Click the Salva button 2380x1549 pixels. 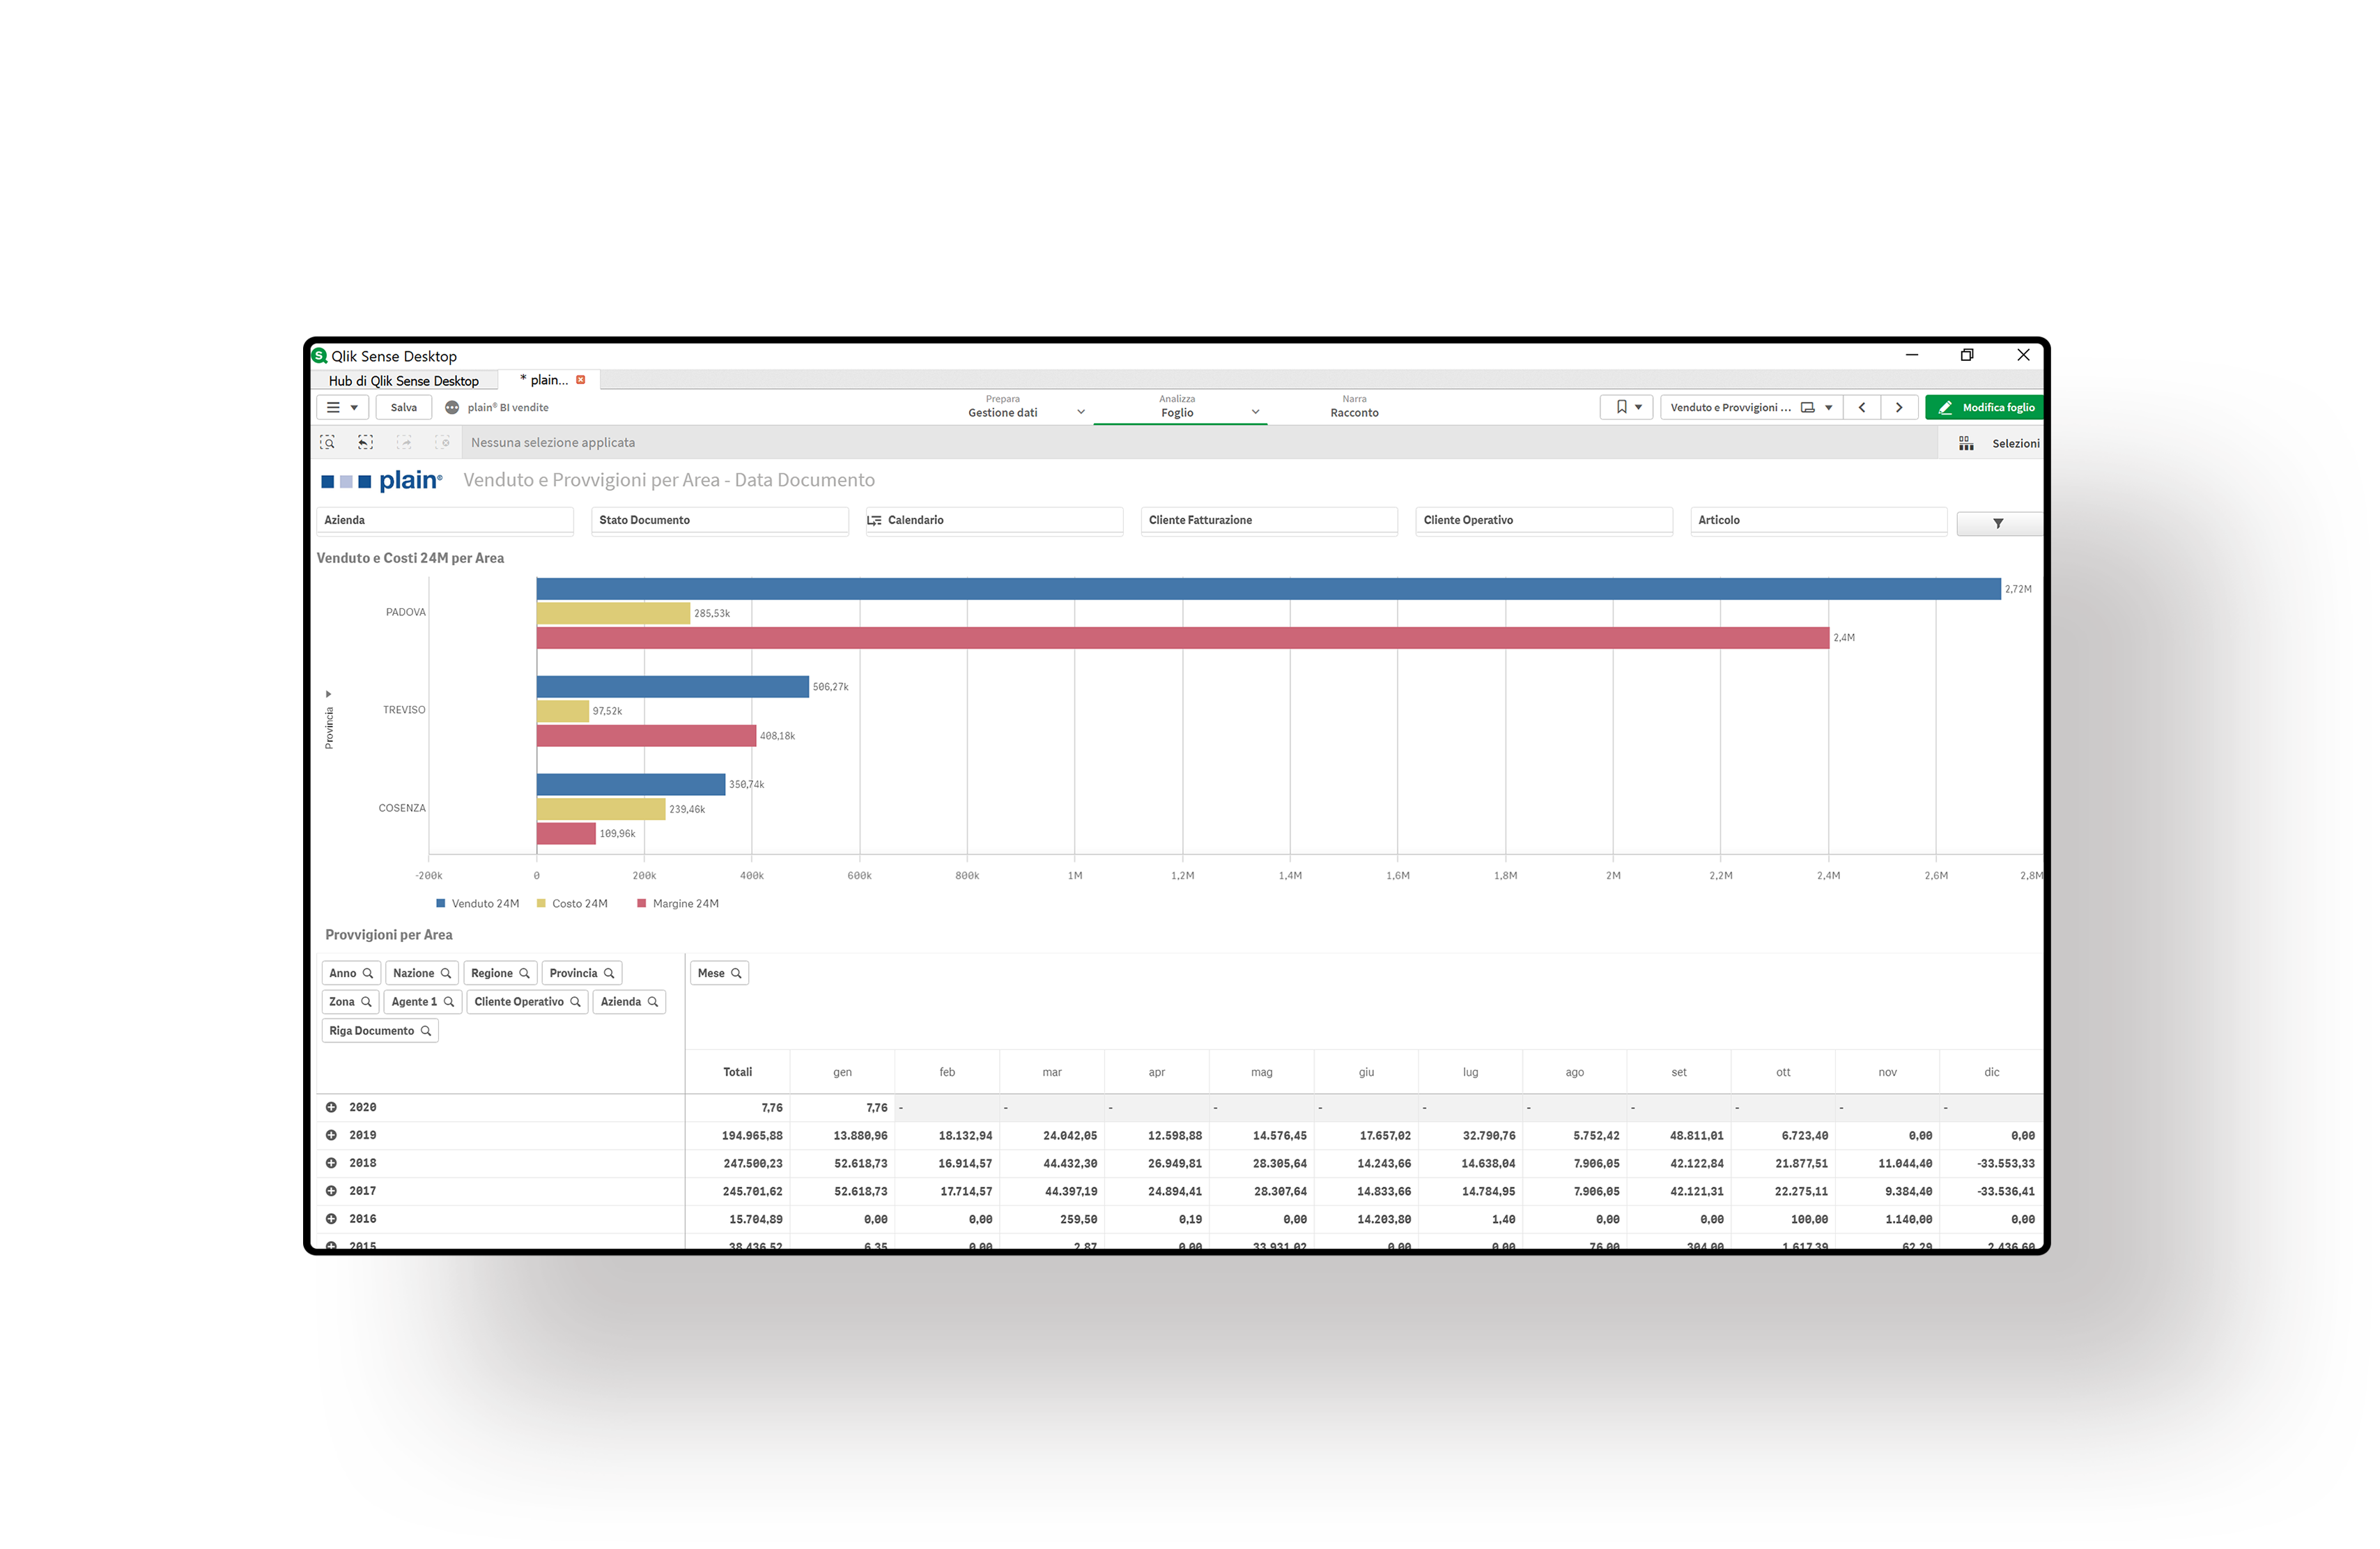[403, 407]
